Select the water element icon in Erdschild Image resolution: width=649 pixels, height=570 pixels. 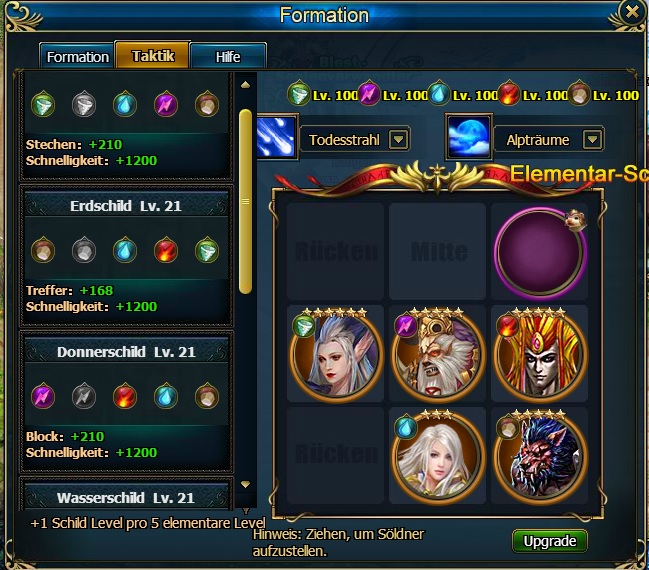[125, 250]
